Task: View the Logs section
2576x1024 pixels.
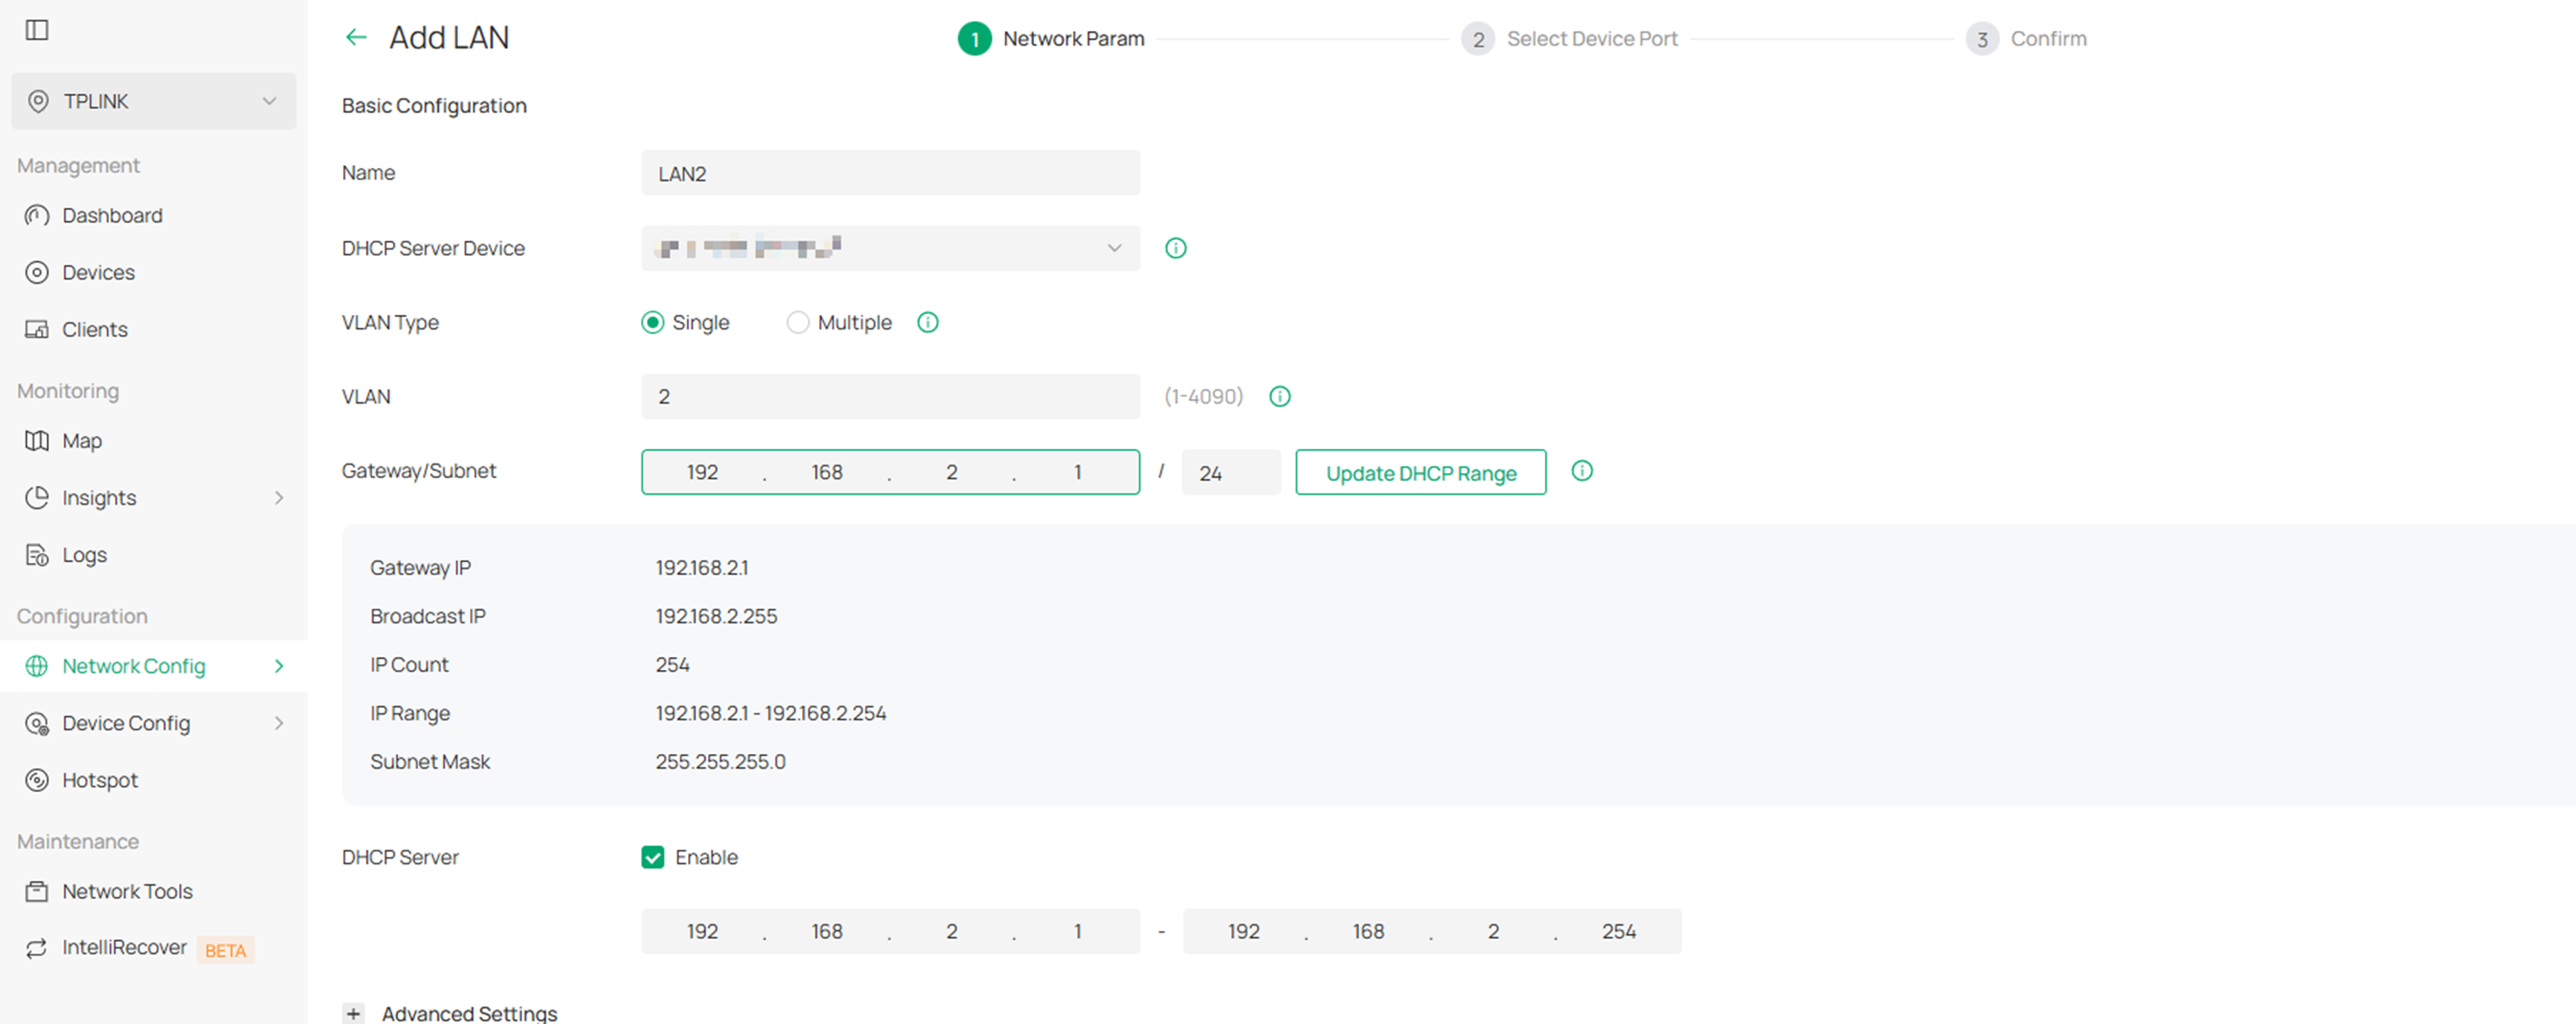Action: pyautogui.click(x=84, y=555)
